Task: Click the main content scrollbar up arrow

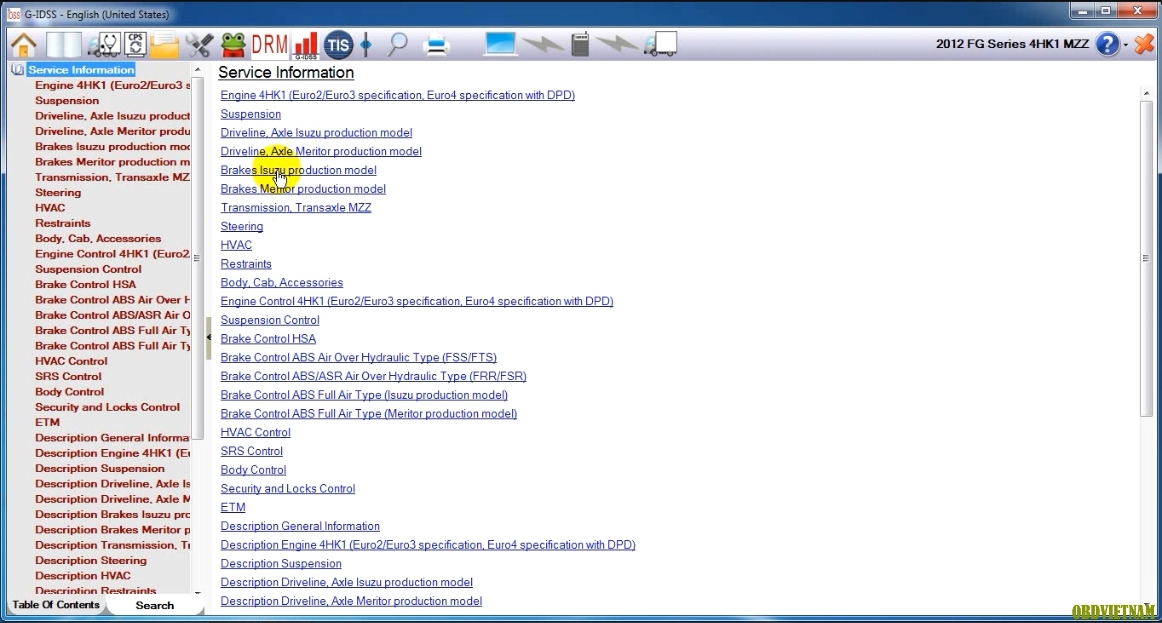Action: pyautogui.click(x=1146, y=94)
